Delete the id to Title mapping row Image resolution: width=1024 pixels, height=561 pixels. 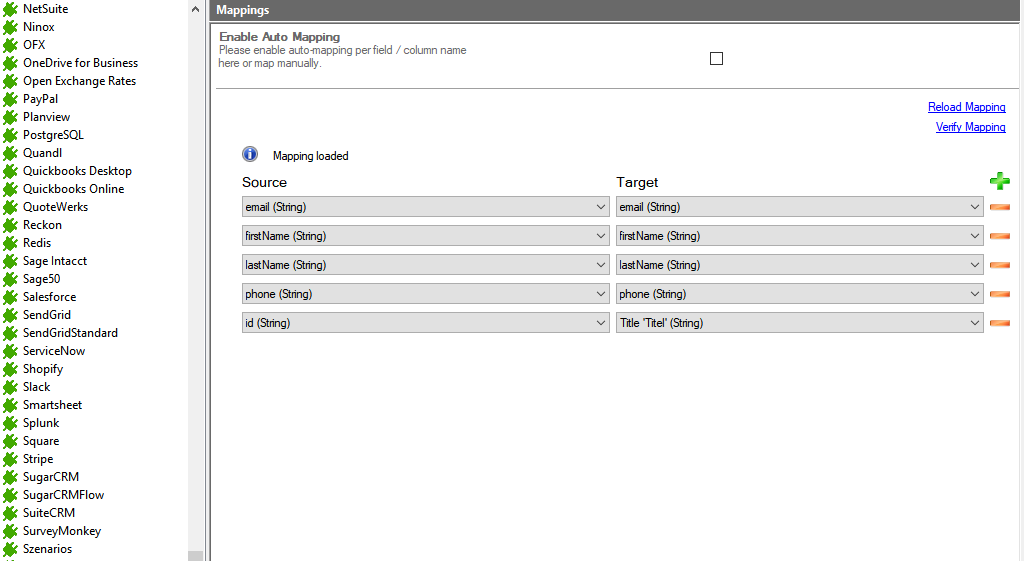999,323
